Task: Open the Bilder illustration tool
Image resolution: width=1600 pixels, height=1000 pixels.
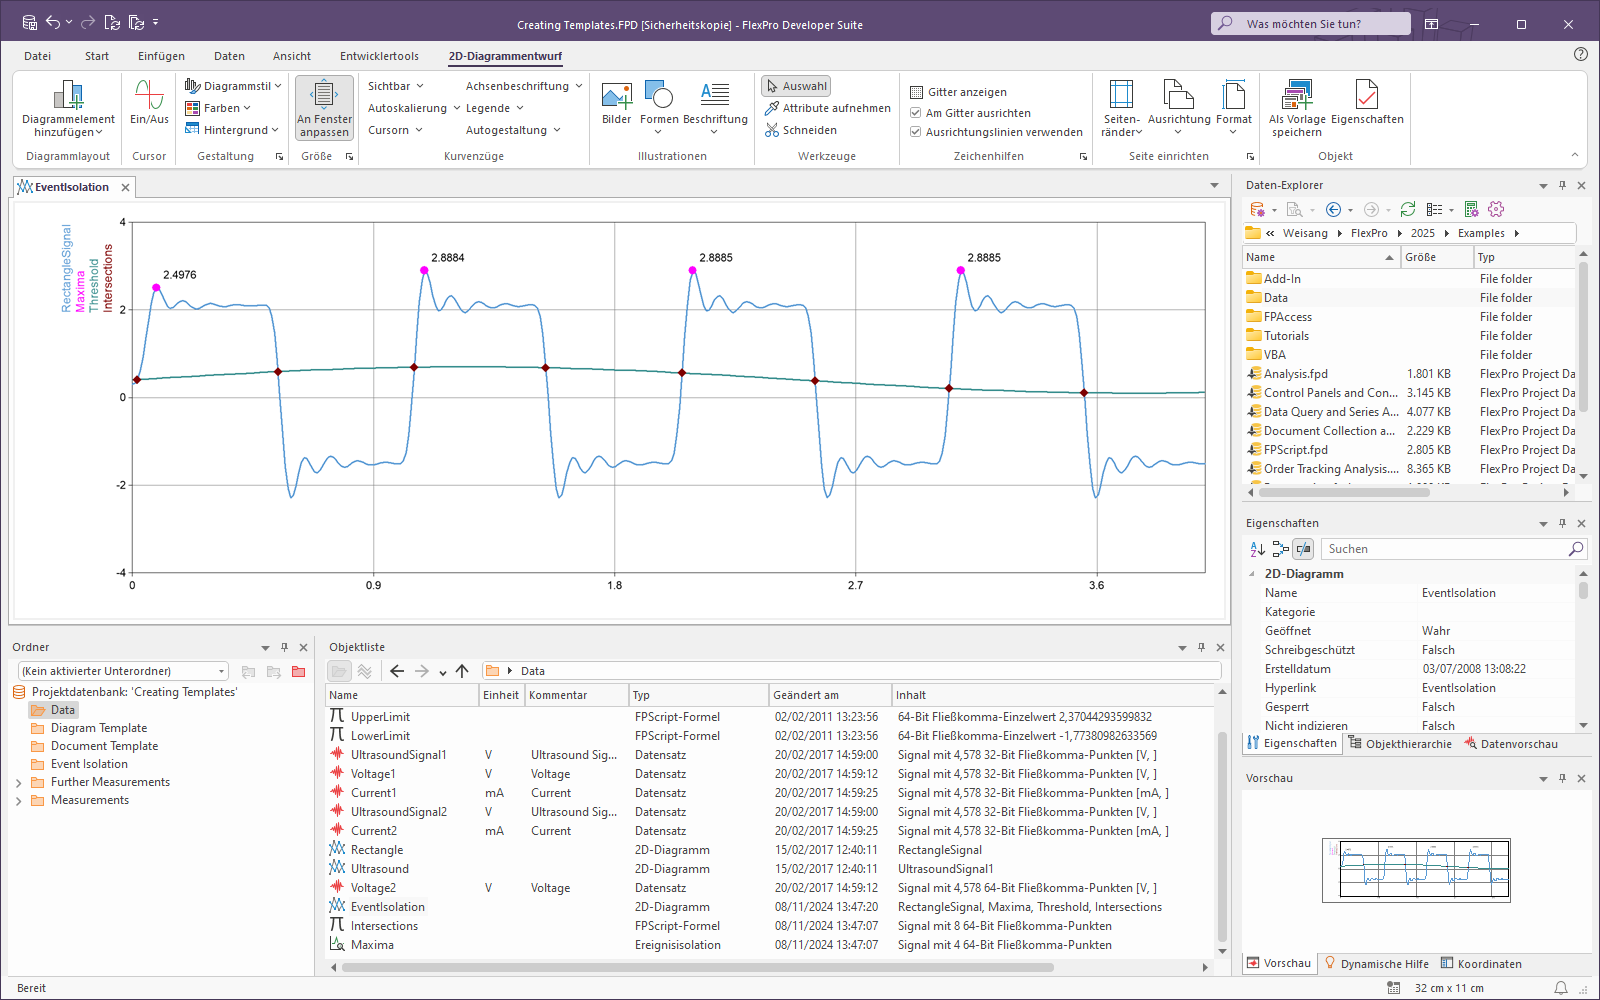Action: point(616,96)
